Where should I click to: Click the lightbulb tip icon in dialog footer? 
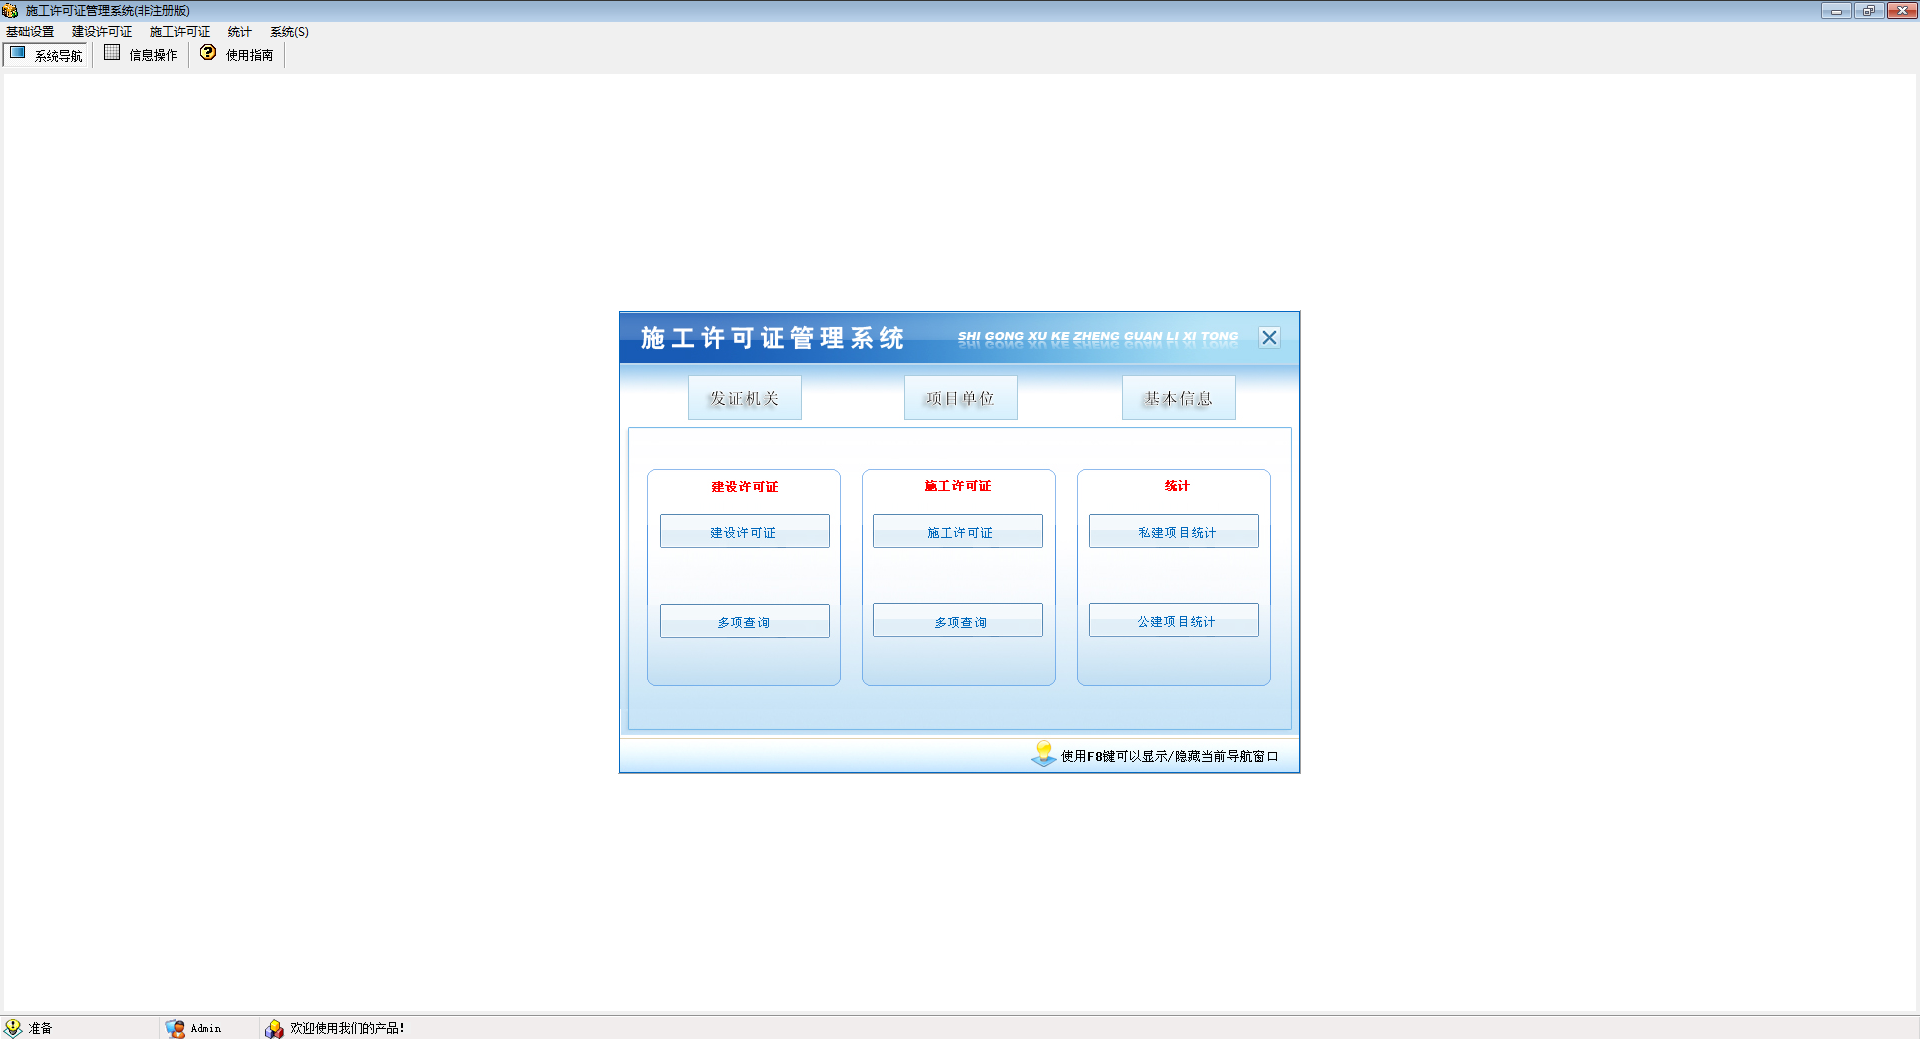pyautogui.click(x=1044, y=754)
